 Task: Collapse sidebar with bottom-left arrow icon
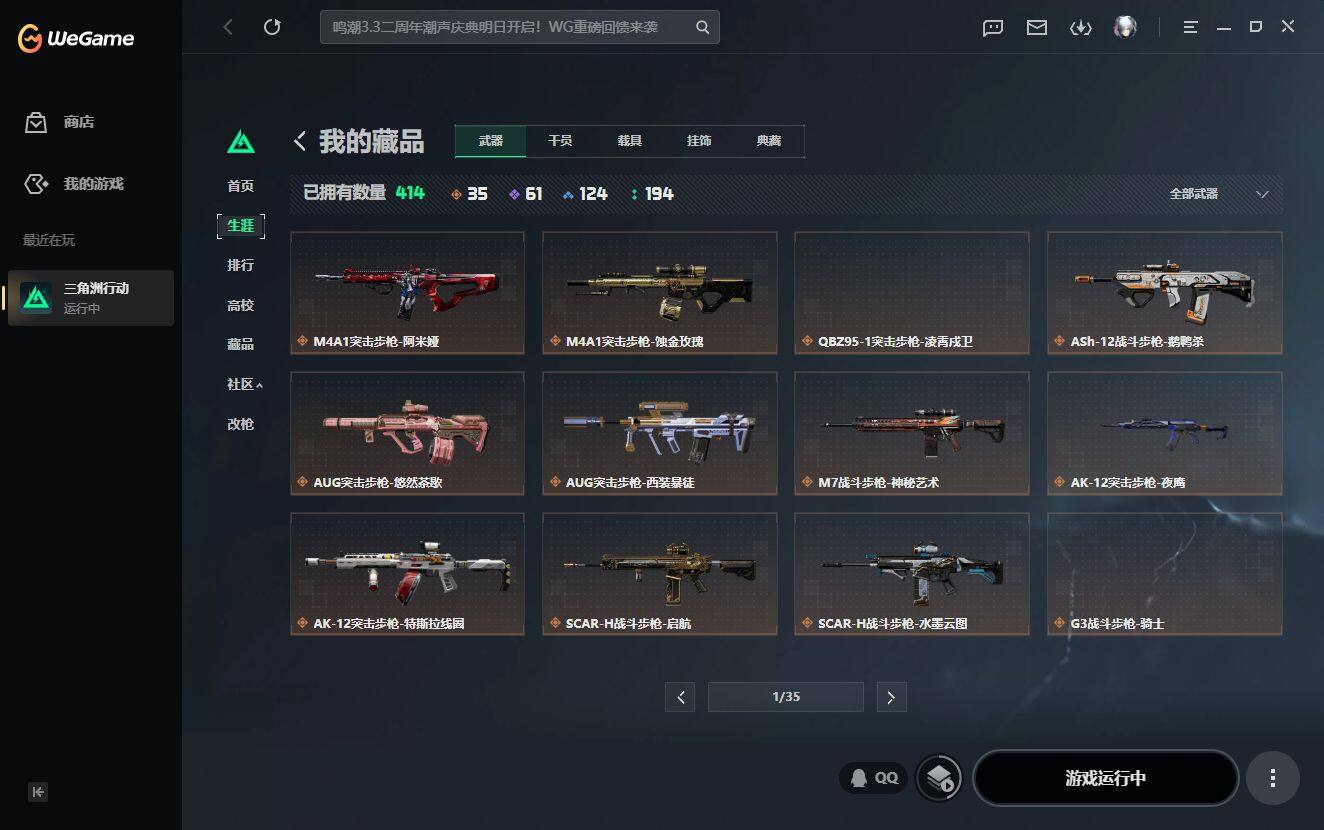tap(38, 792)
